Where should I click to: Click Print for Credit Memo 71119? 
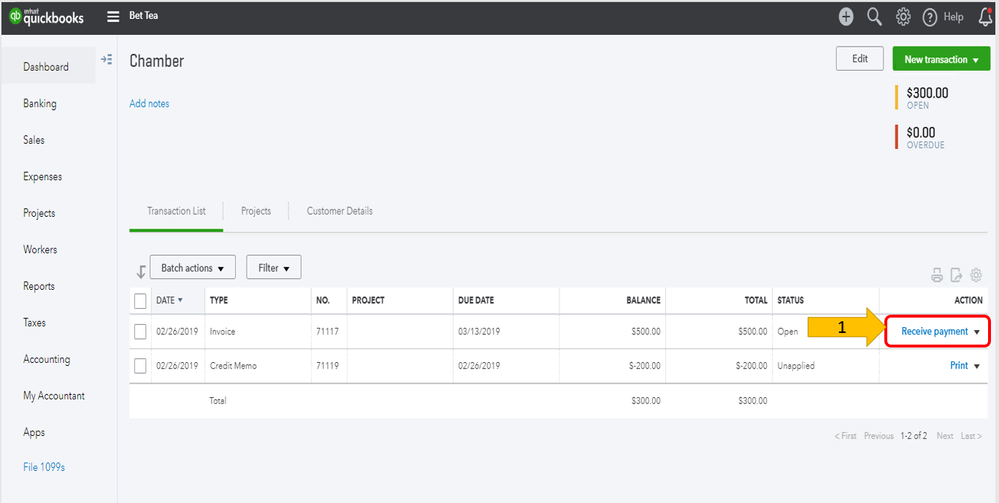[959, 366]
